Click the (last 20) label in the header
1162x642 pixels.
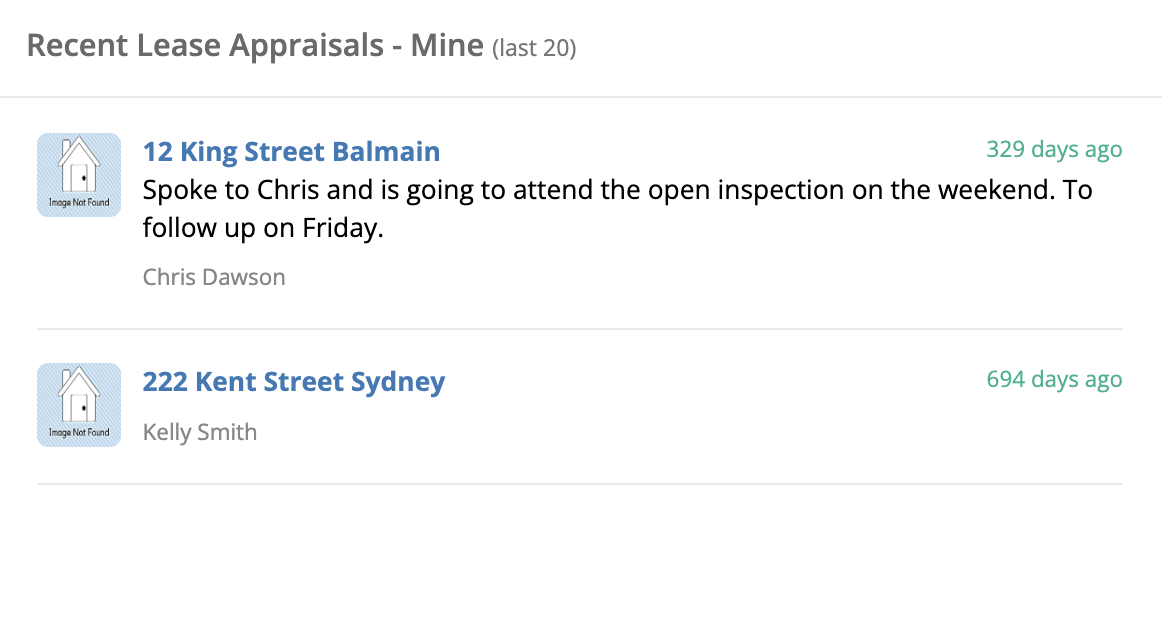pos(534,47)
